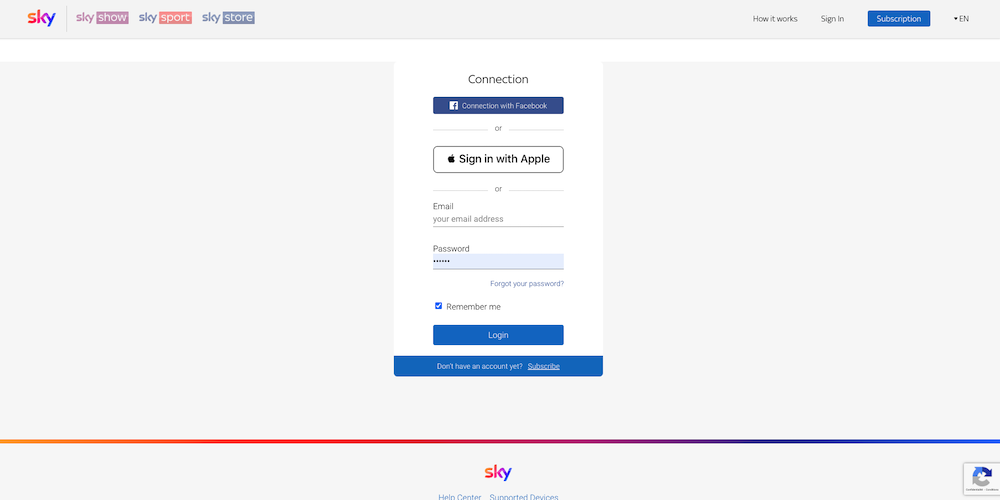
Task: Click the Apple logo in sign-in button
Action: (451, 159)
